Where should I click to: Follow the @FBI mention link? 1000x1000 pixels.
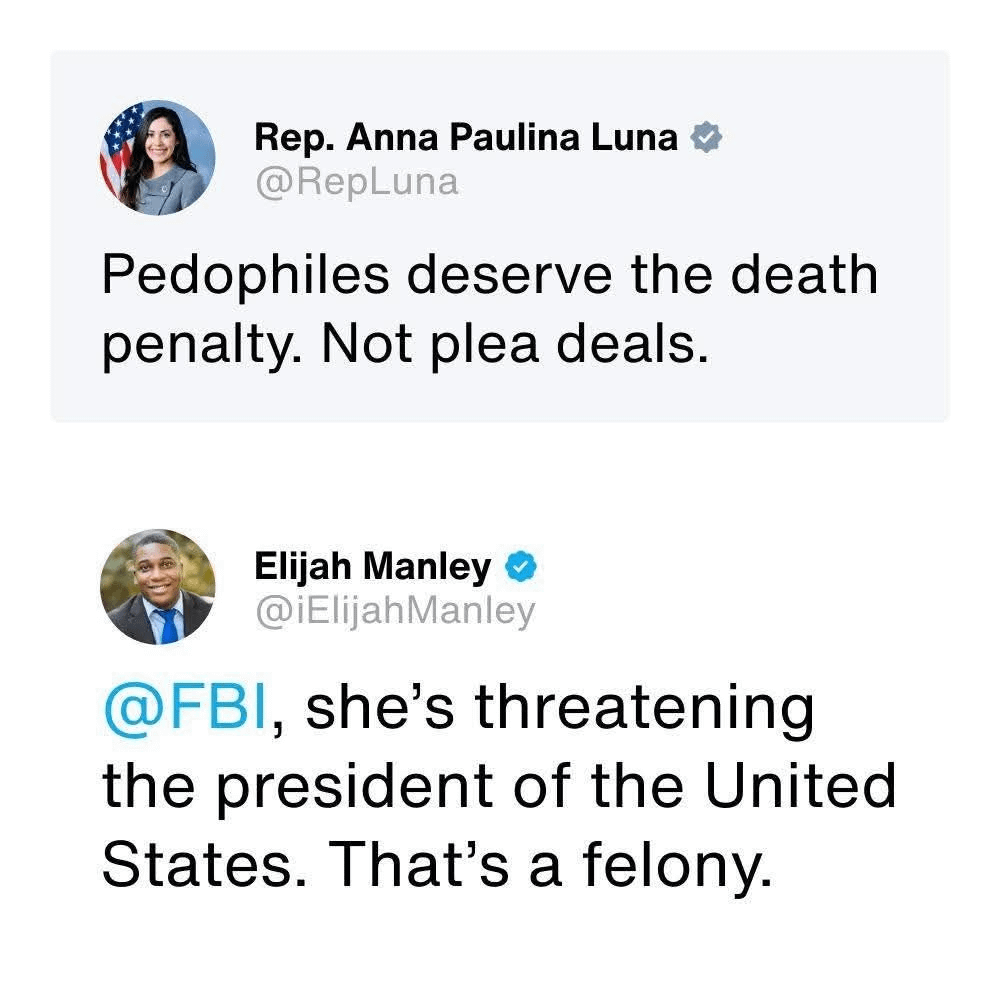click(x=185, y=708)
